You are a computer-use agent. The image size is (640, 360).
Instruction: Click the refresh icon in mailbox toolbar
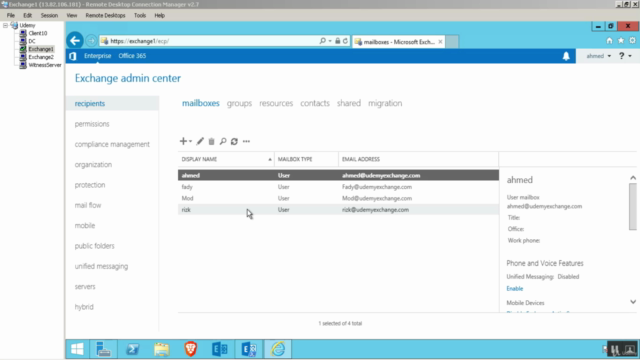pyautogui.click(x=234, y=141)
